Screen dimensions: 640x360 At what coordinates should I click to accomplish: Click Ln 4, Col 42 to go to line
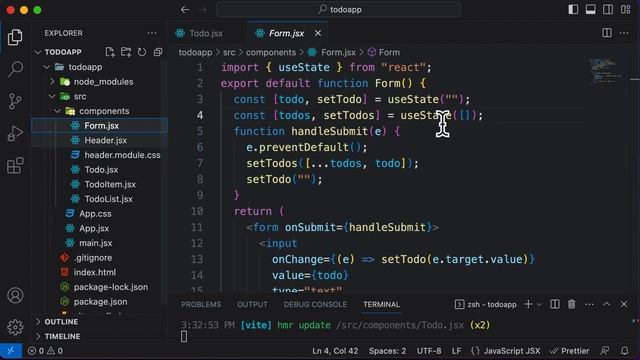click(x=335, y=351)
